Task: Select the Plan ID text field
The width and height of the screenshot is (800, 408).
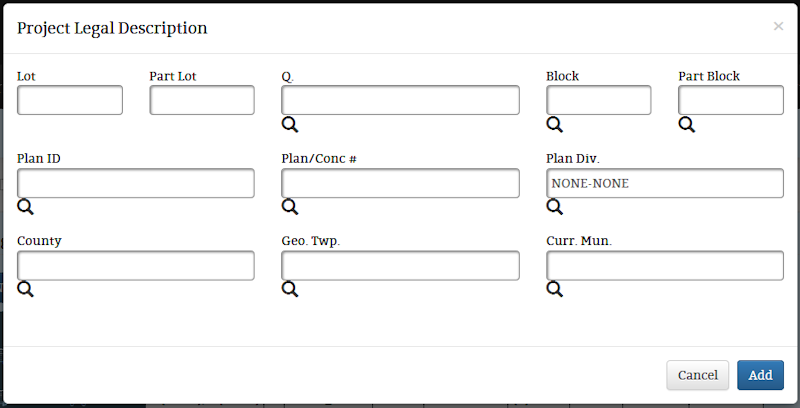Action: (136, 183)
